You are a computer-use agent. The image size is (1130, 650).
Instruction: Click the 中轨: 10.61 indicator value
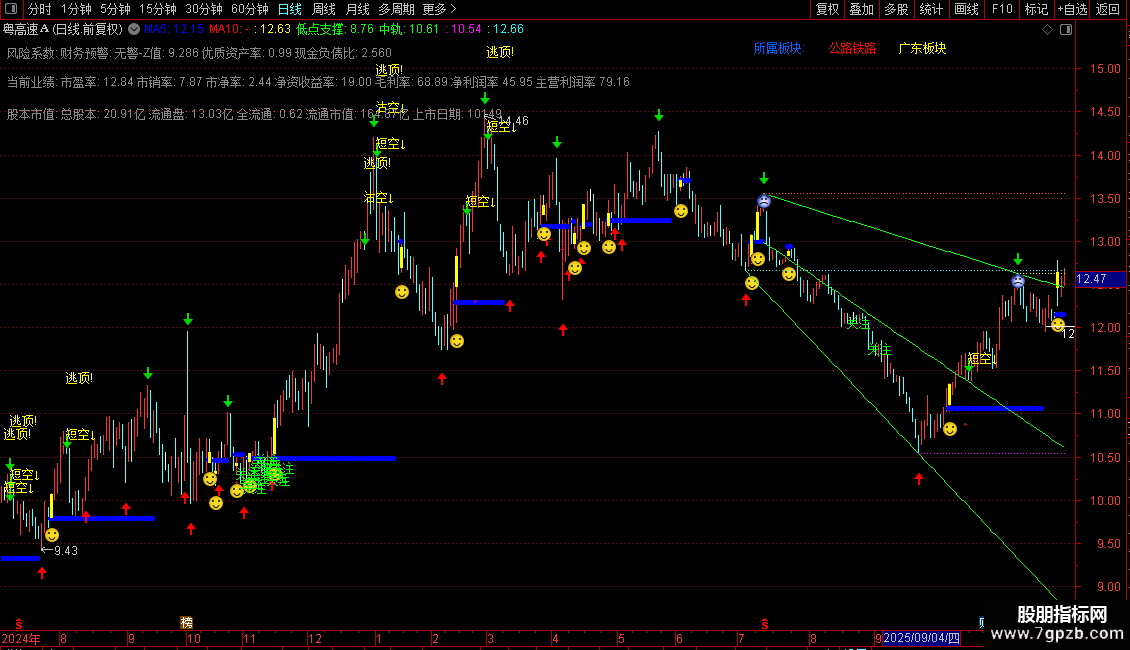point(409,29)
